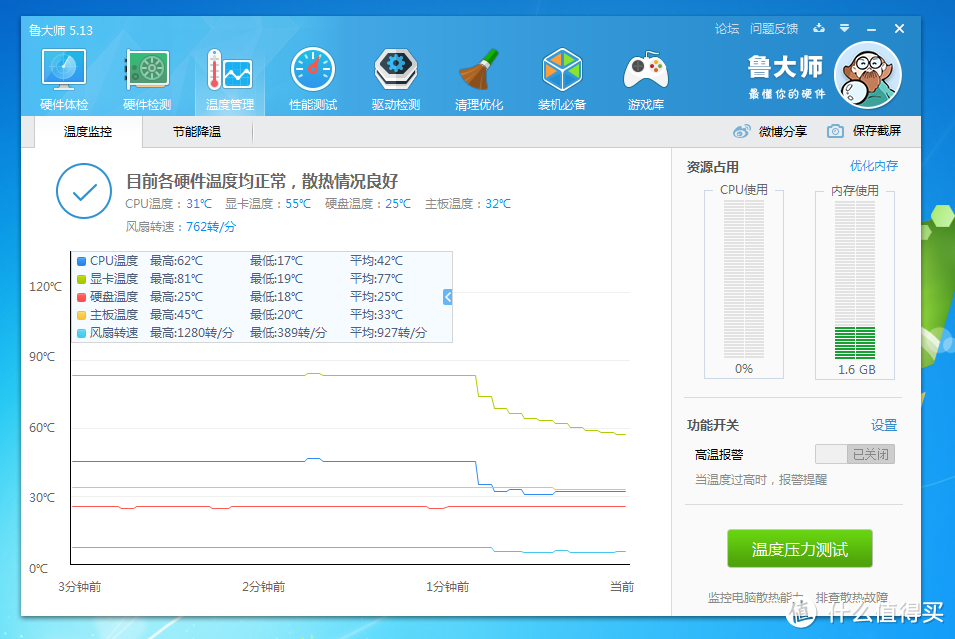Open the 驱动检测 driver detection icon
Screen dimensions: 955x639
coord(396,80)
